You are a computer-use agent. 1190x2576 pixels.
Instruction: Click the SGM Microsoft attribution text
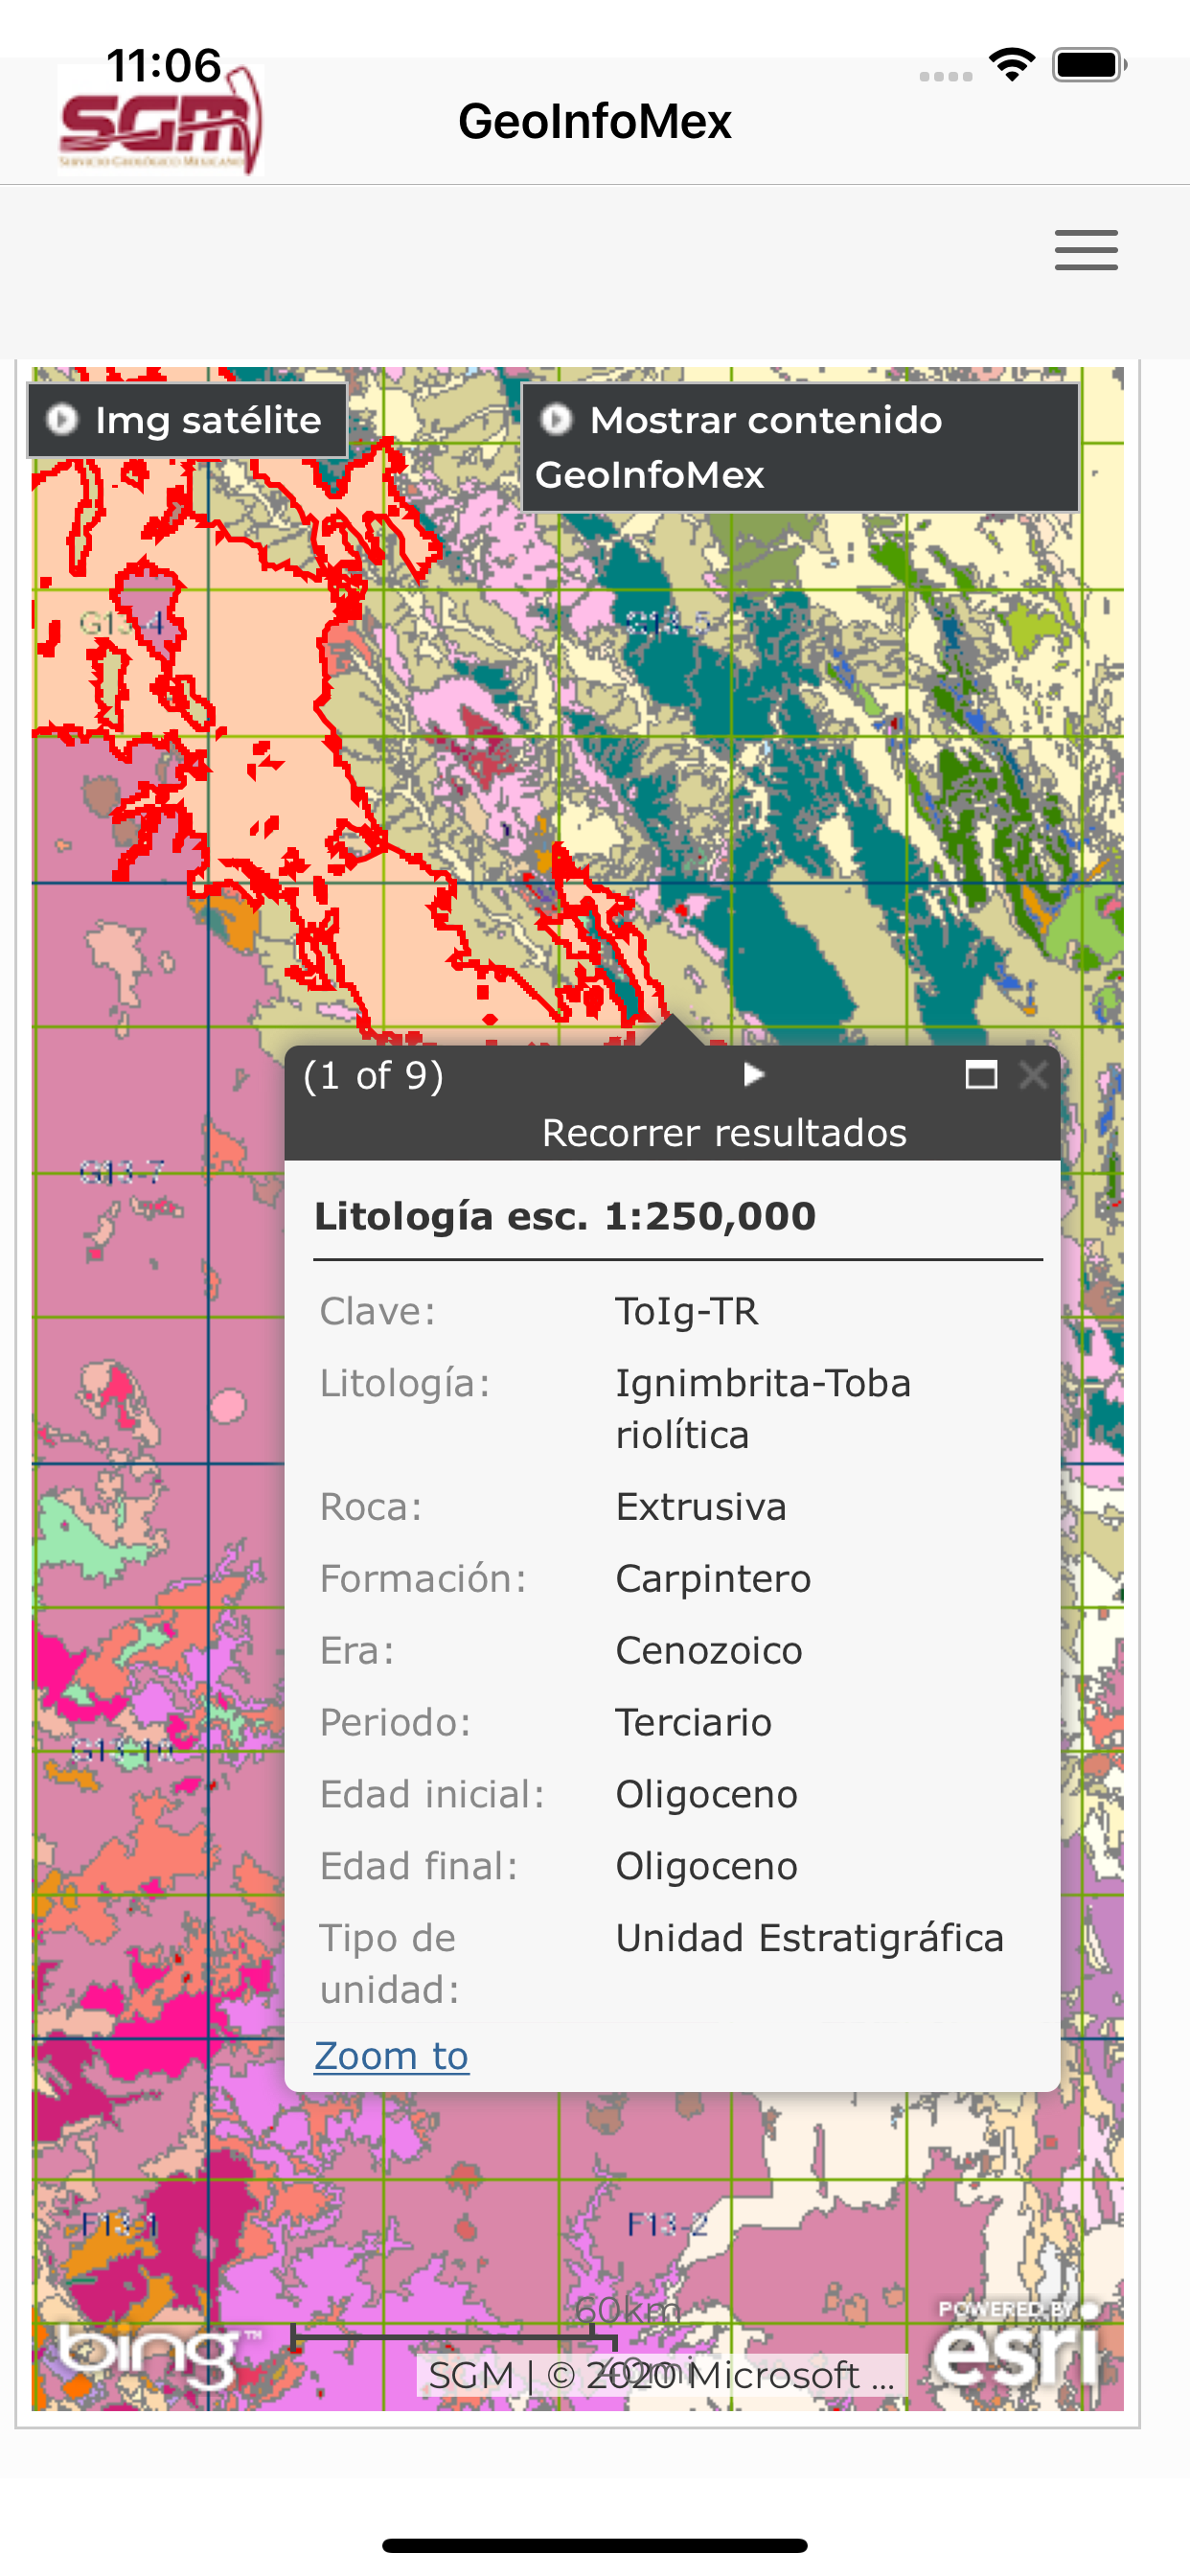(661, 2375)
